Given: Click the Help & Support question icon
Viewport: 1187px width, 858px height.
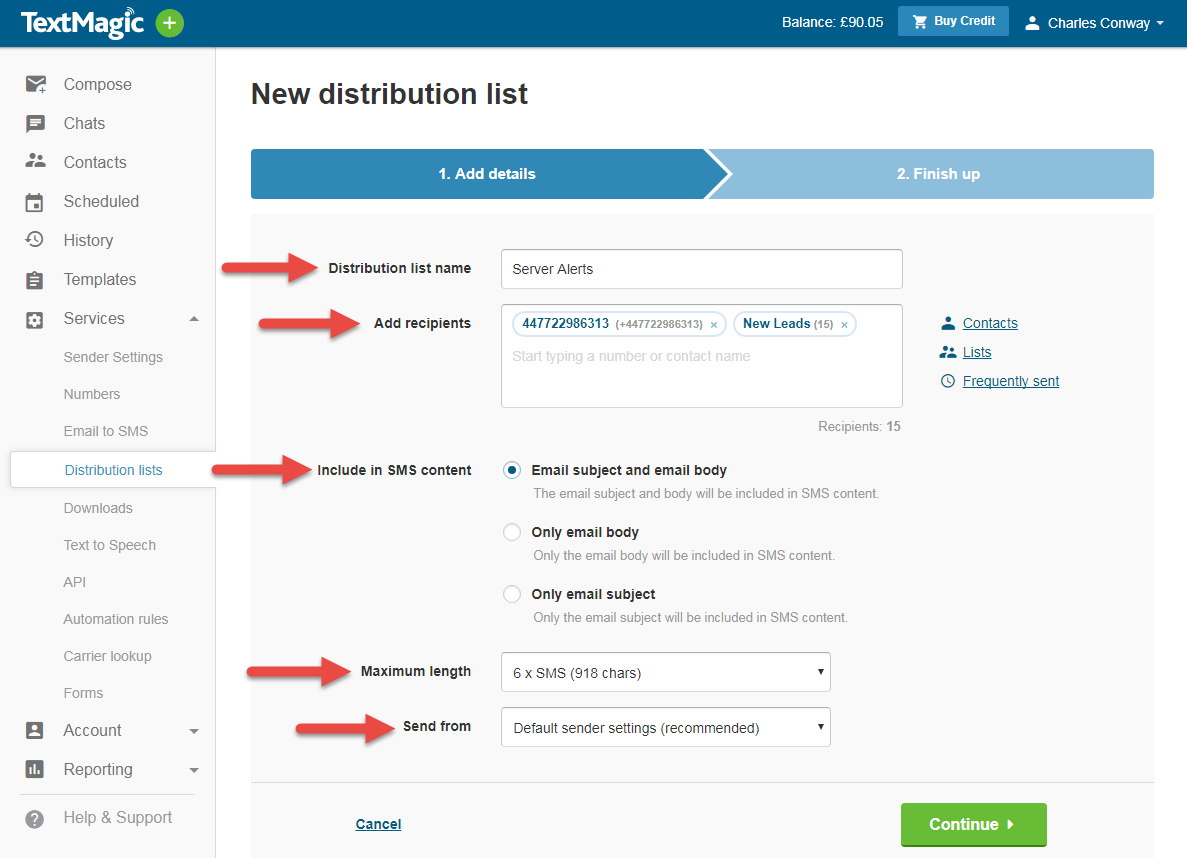Looking at the screenshot, I should tap(35, 818).
